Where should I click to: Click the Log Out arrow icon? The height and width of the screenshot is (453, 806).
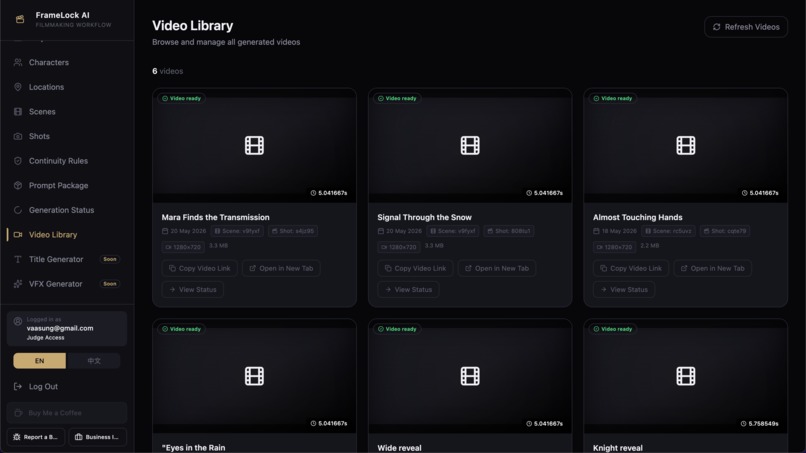[18, 386]
